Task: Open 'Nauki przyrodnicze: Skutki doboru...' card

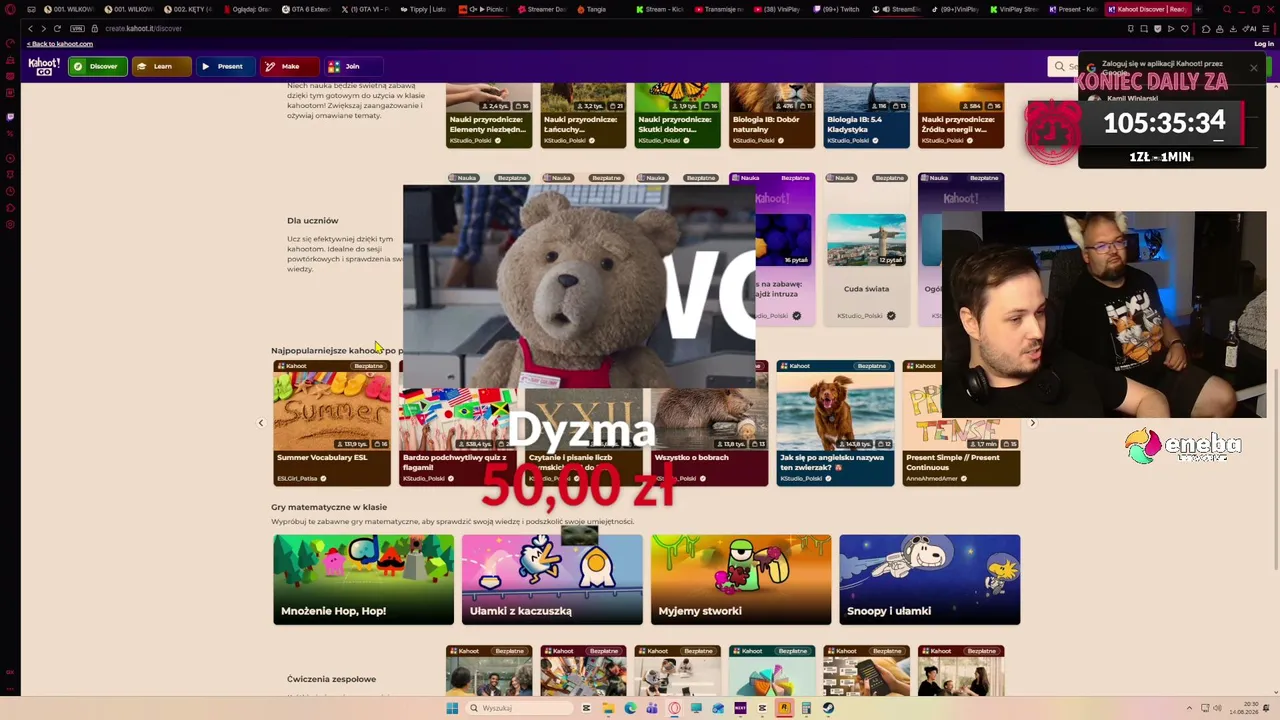Action: (x=677, y=116)
